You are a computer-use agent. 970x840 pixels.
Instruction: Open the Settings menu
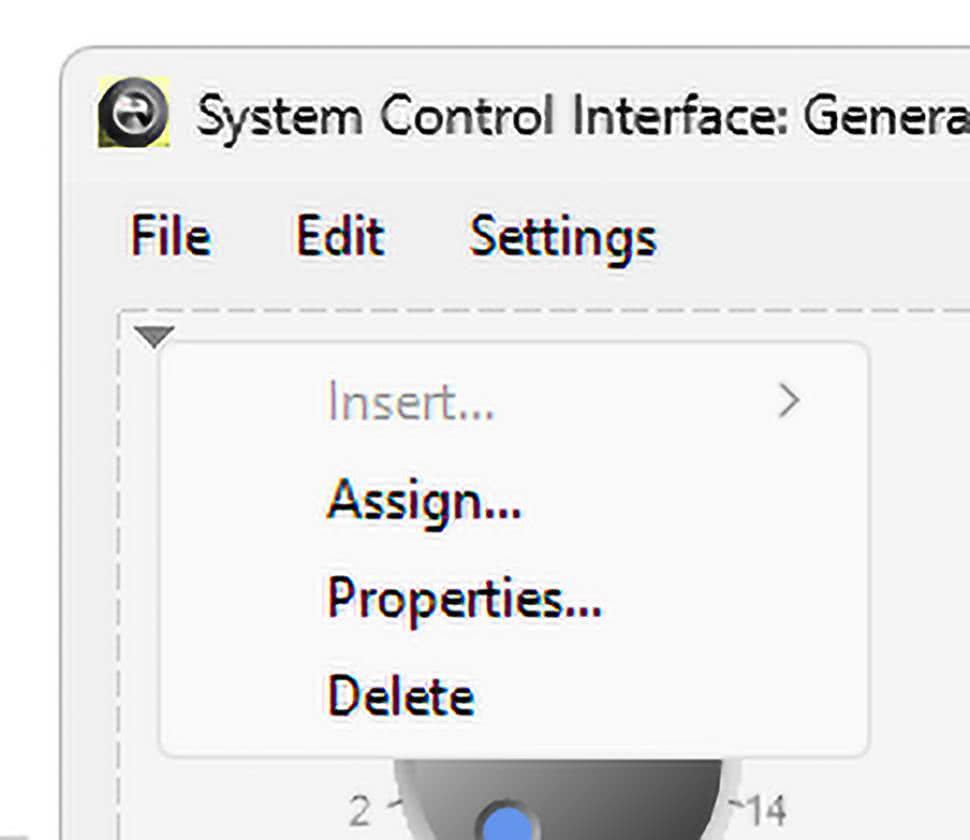point(563,238)
